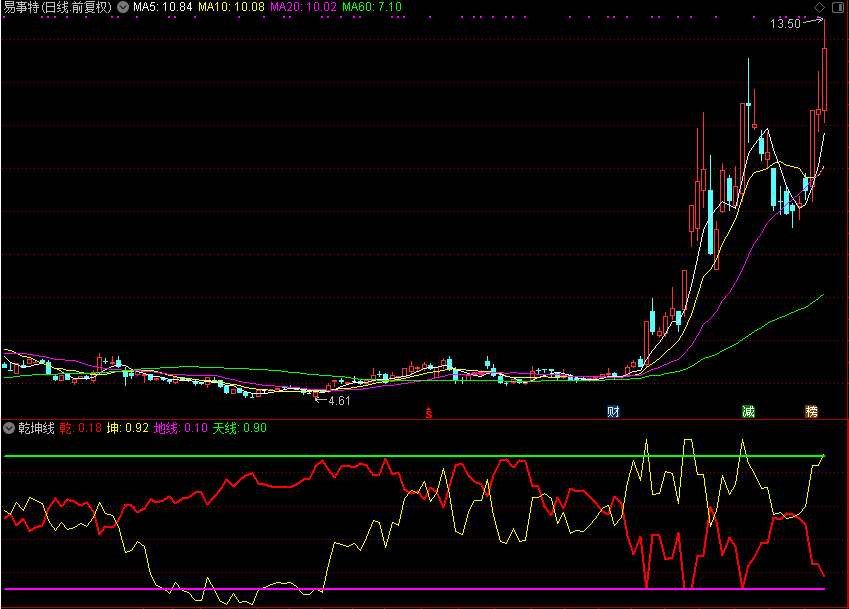Click the diamond icon at top right
The image size is (849, 609).
click(820, 7)
